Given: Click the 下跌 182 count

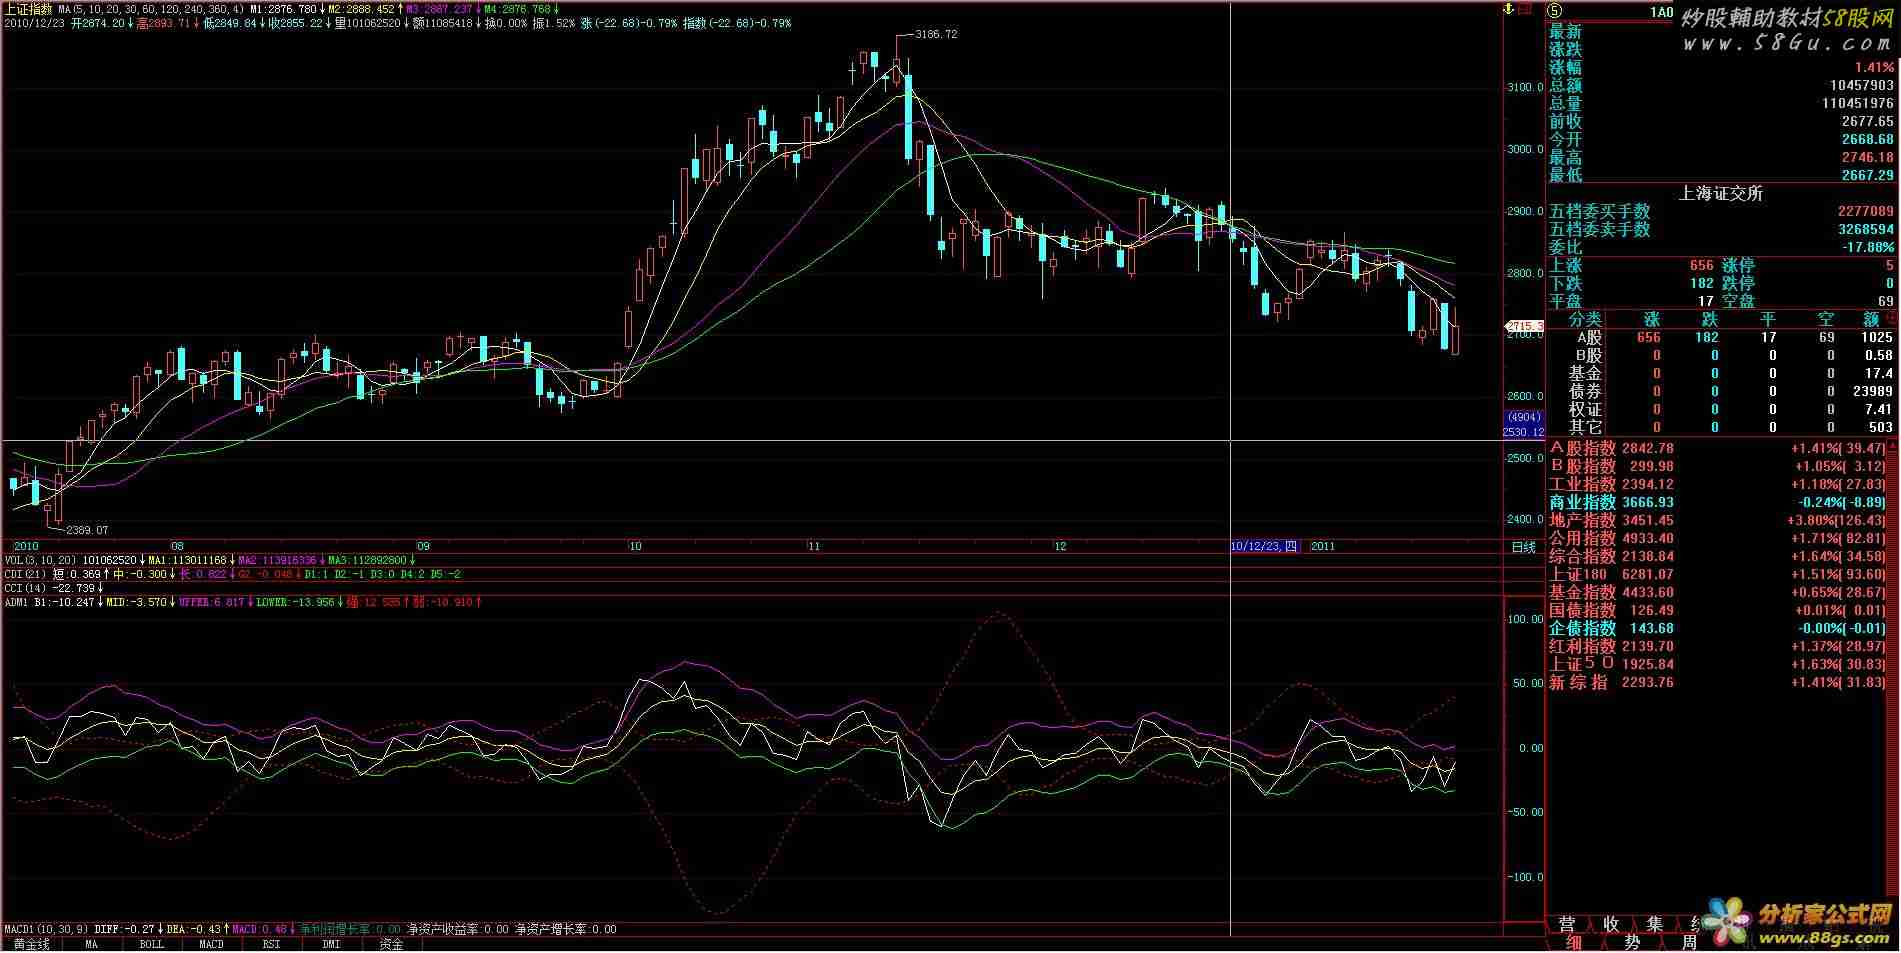Looking at the screenshot, I should pyautogui.click(x=1702, y=284).
